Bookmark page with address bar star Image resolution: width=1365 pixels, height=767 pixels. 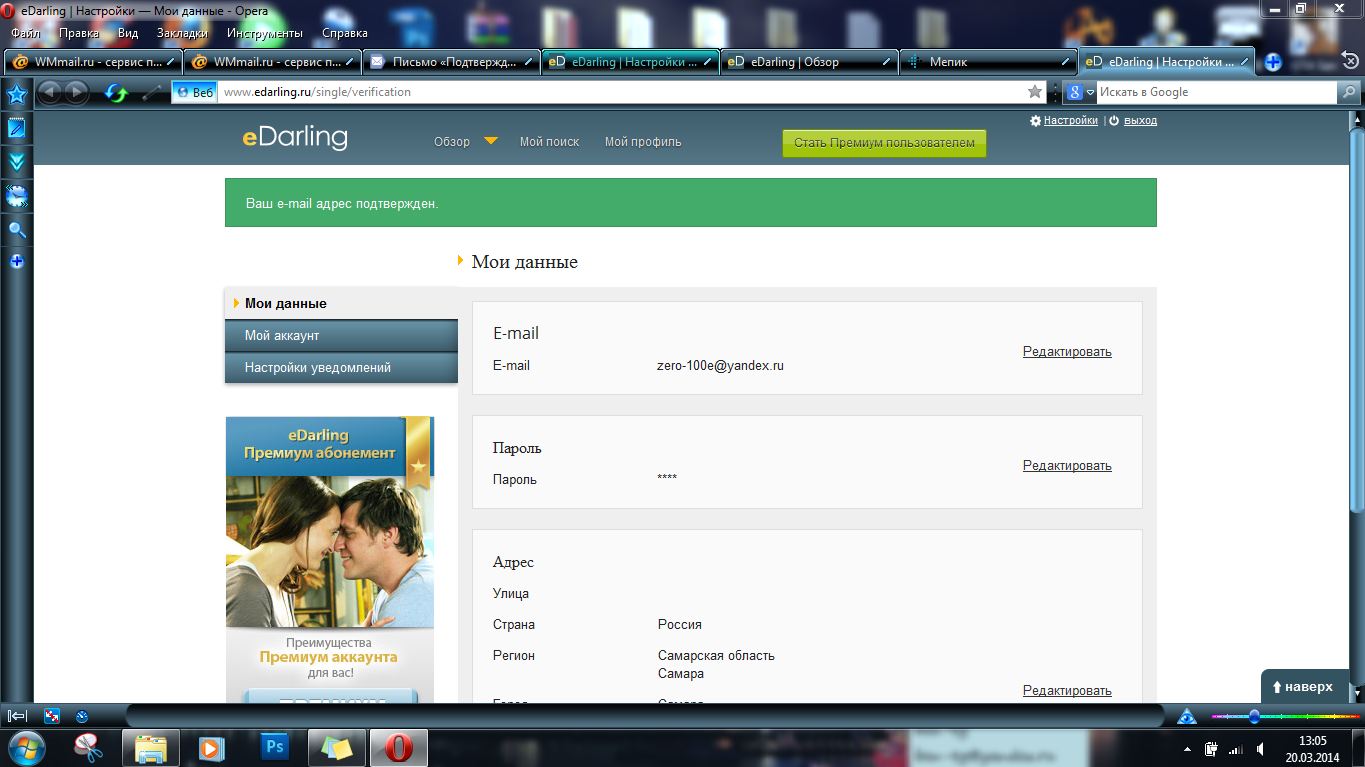click(1035, 92)
